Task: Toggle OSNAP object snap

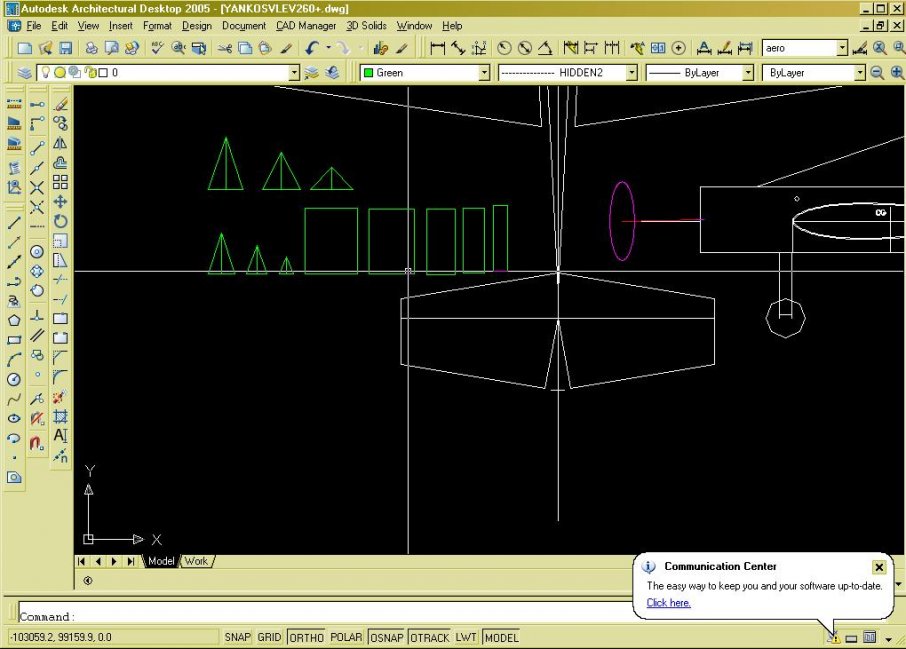Action: pos(387,637)
